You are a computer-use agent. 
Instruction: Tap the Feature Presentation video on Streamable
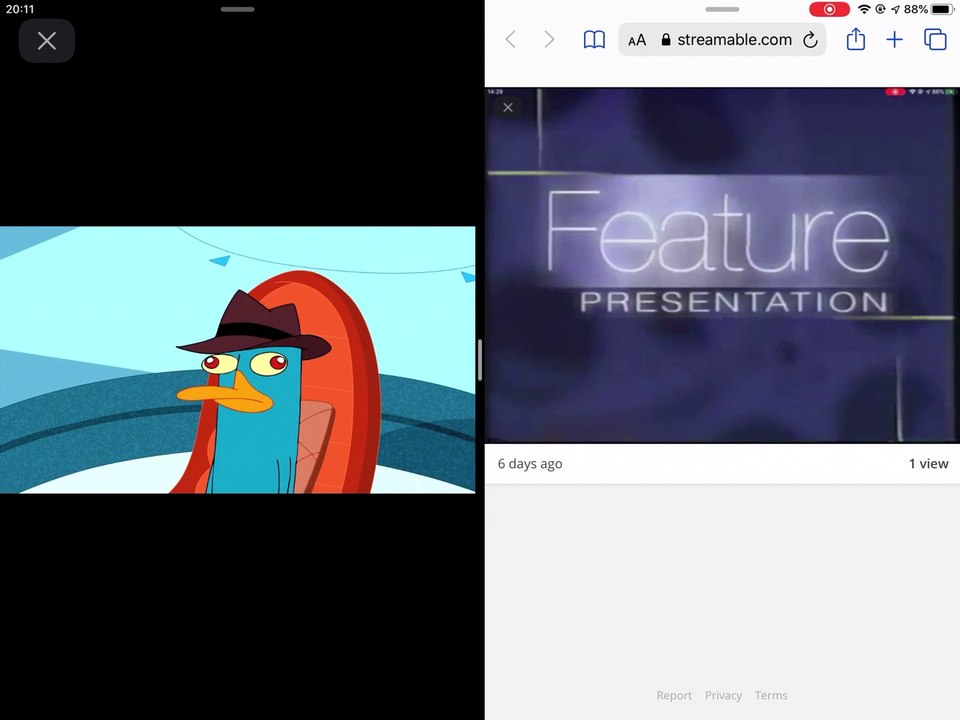pyautogui.click(x=722, y=264)
